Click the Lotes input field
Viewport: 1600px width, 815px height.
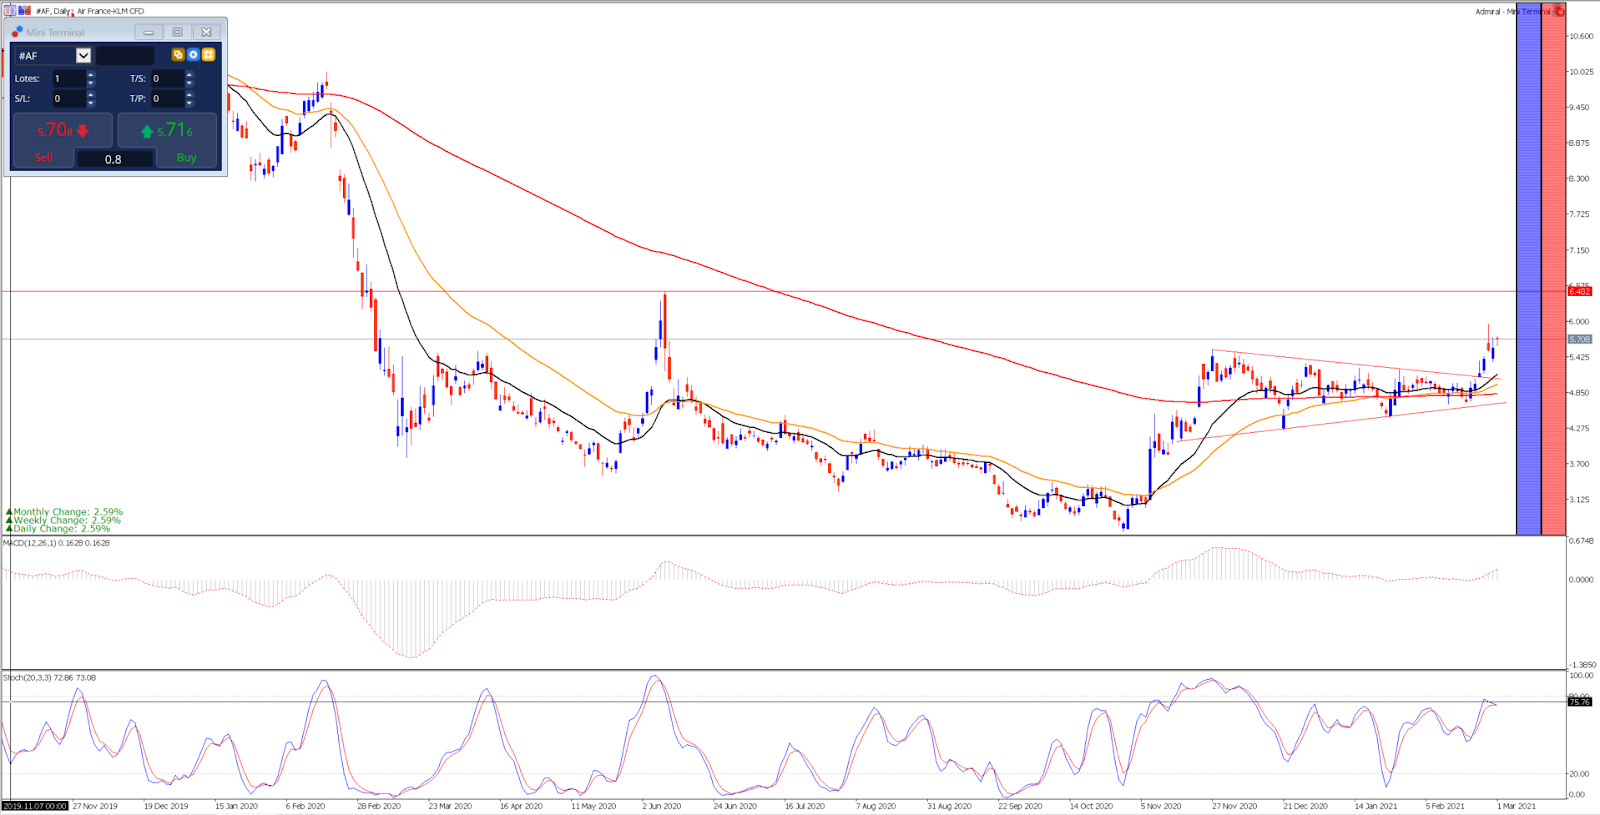pyautogui.click(x=68, y=78)
